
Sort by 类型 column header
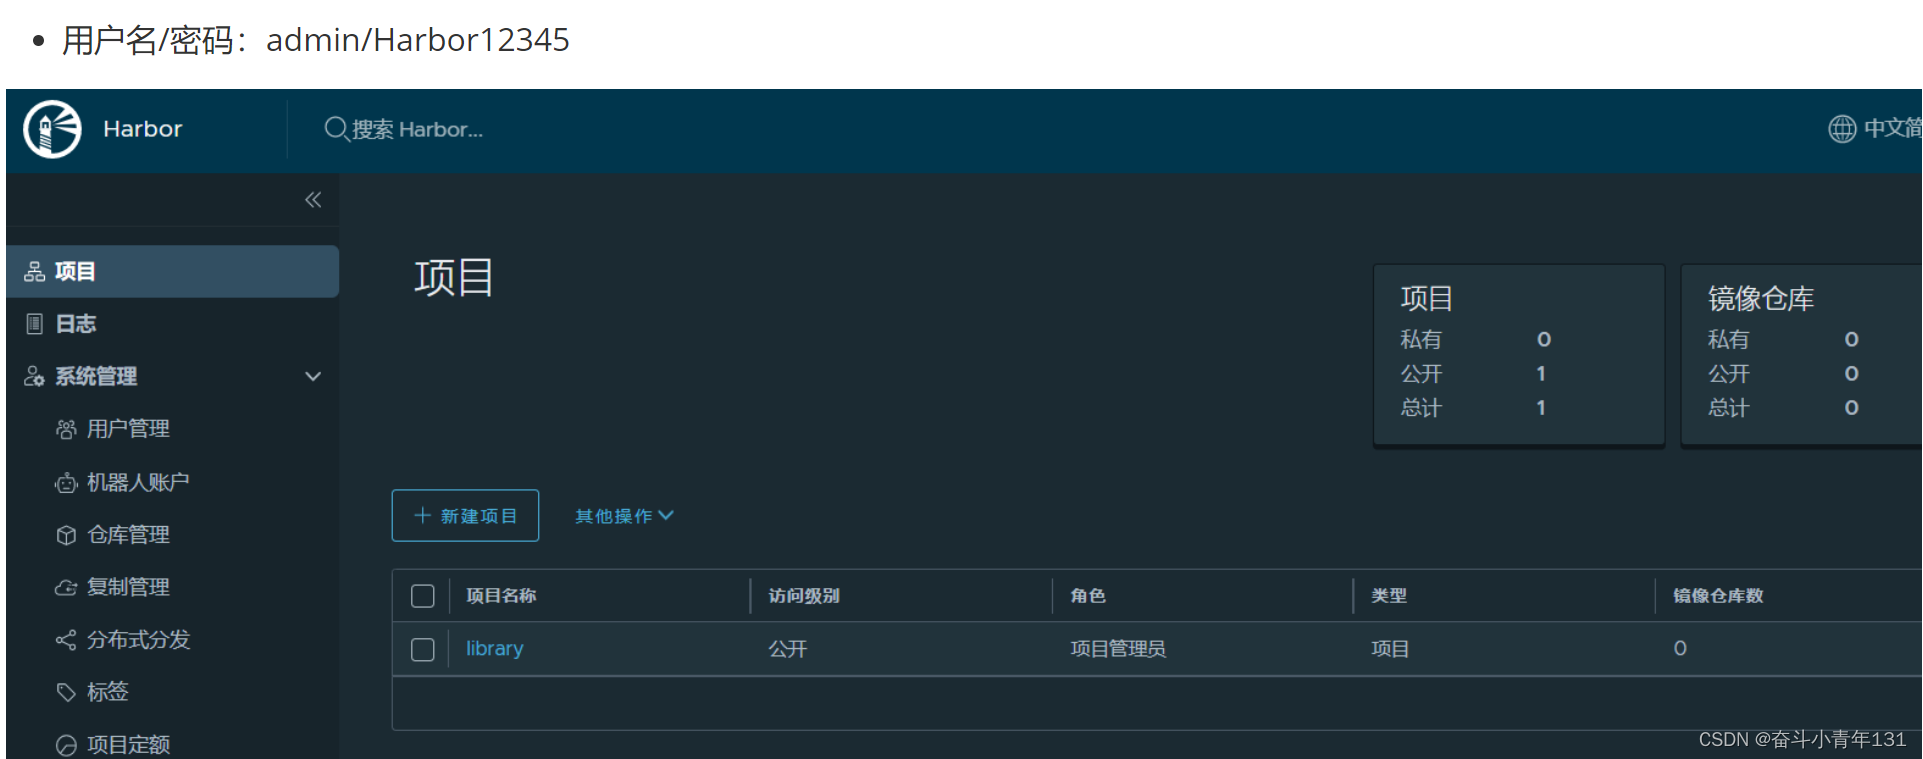[1389, 596]
